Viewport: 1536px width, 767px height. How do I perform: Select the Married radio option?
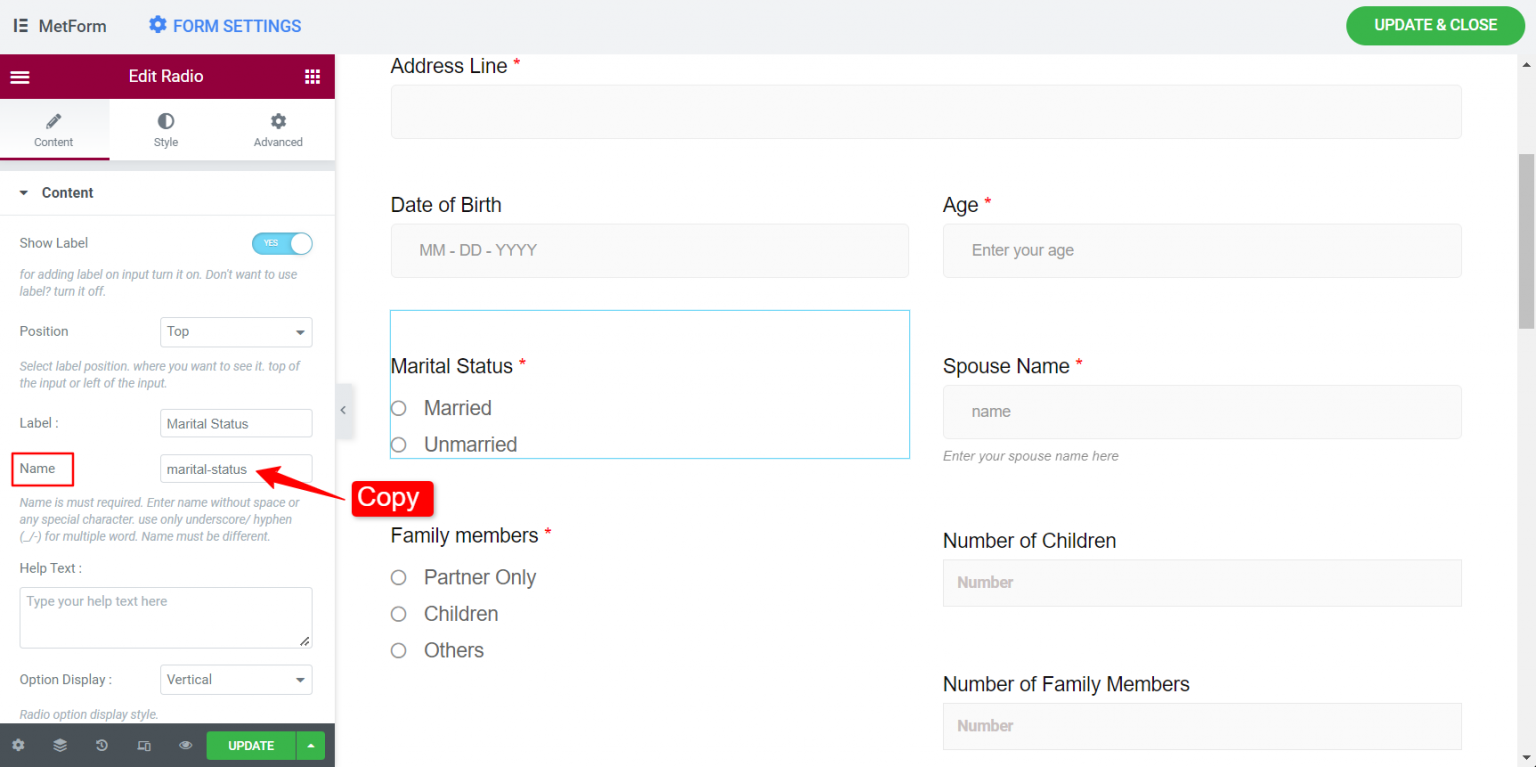click(398, 408)
